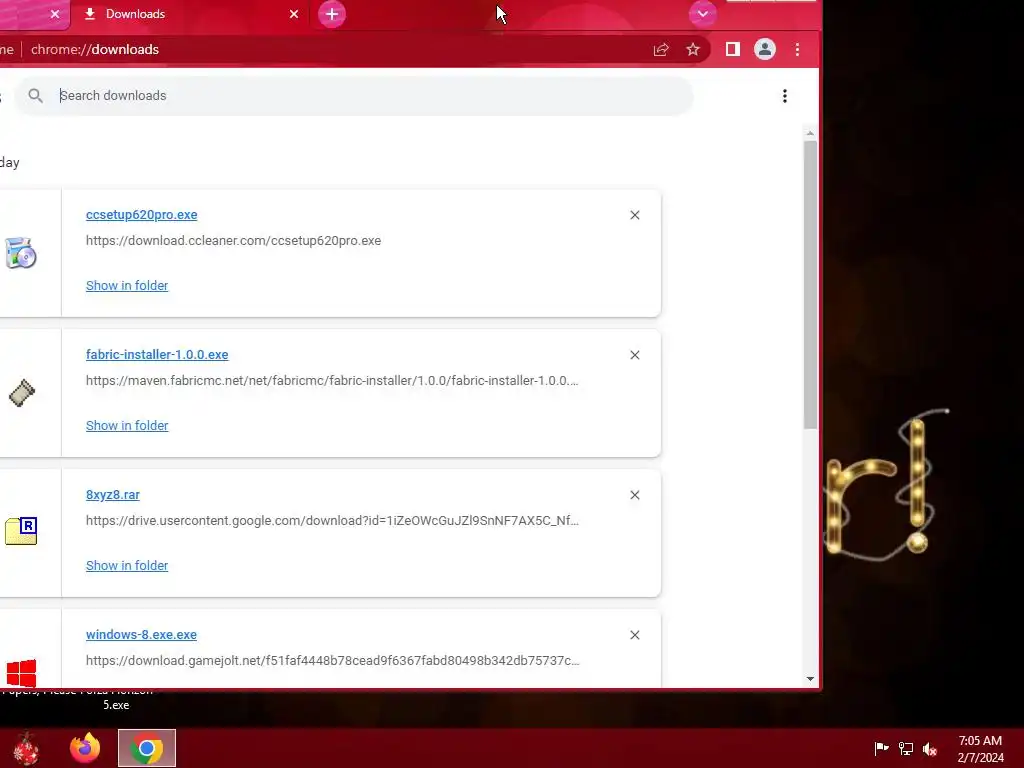Open the taskbar clock showing 7:05 AM
The height and width of the screenshot is (768, 1024).
click(980, 749)
